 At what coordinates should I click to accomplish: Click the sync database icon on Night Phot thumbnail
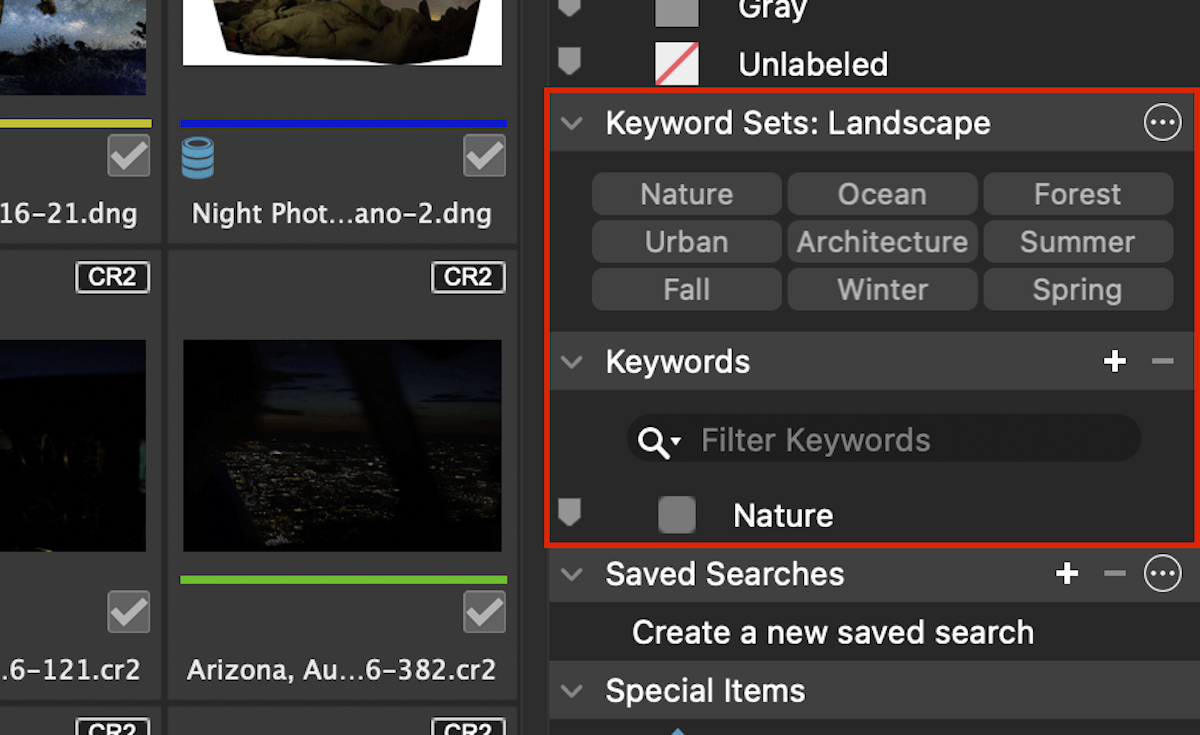tap(198, 156)
